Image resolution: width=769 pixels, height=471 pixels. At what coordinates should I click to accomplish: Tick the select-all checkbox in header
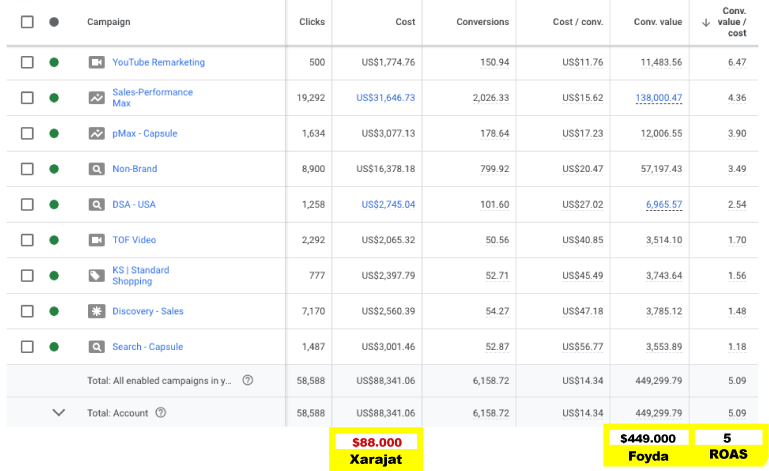coord(27,22)
